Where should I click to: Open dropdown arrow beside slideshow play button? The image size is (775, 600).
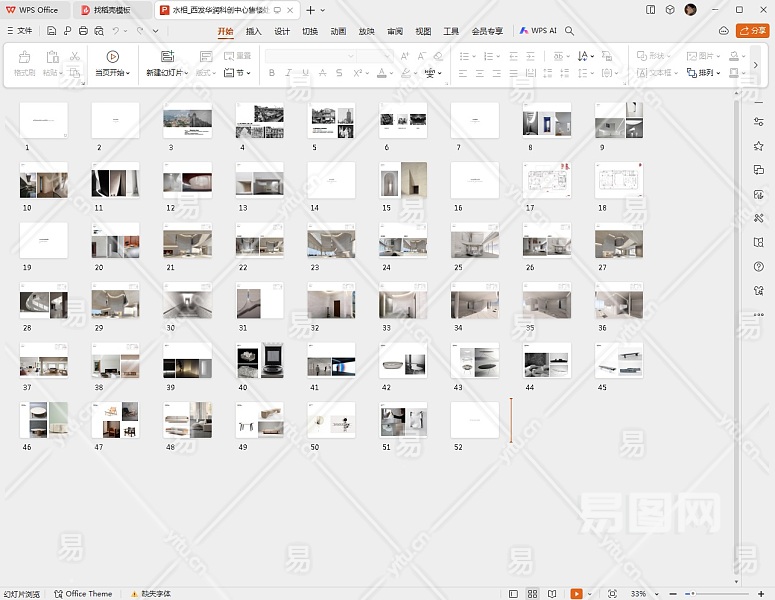pos(591,594)
